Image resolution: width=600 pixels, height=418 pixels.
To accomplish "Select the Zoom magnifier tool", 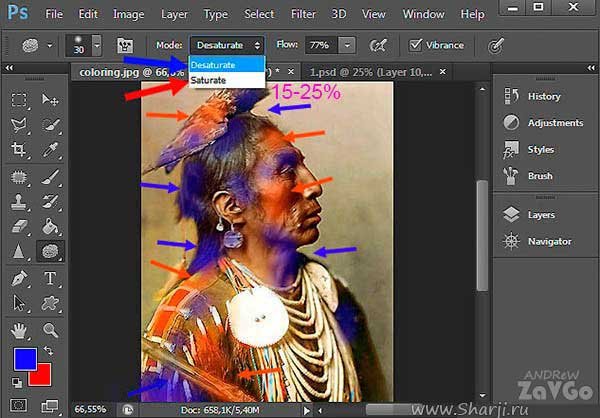I will (49, 329).
